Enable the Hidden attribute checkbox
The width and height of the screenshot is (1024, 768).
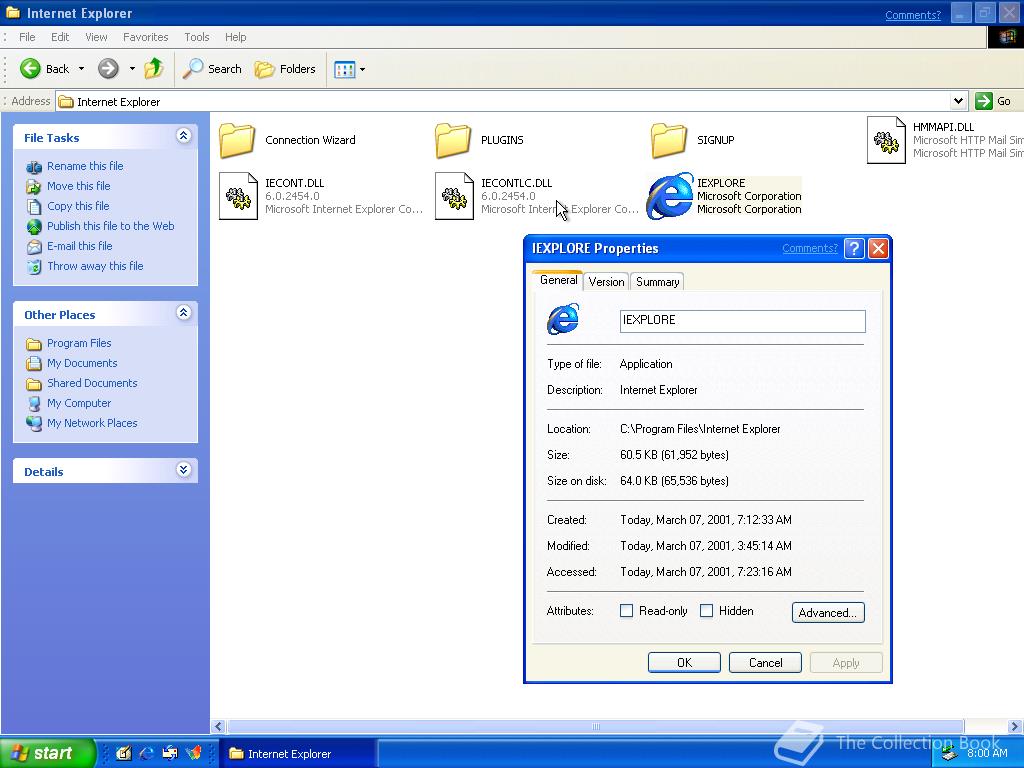(706, 611)
